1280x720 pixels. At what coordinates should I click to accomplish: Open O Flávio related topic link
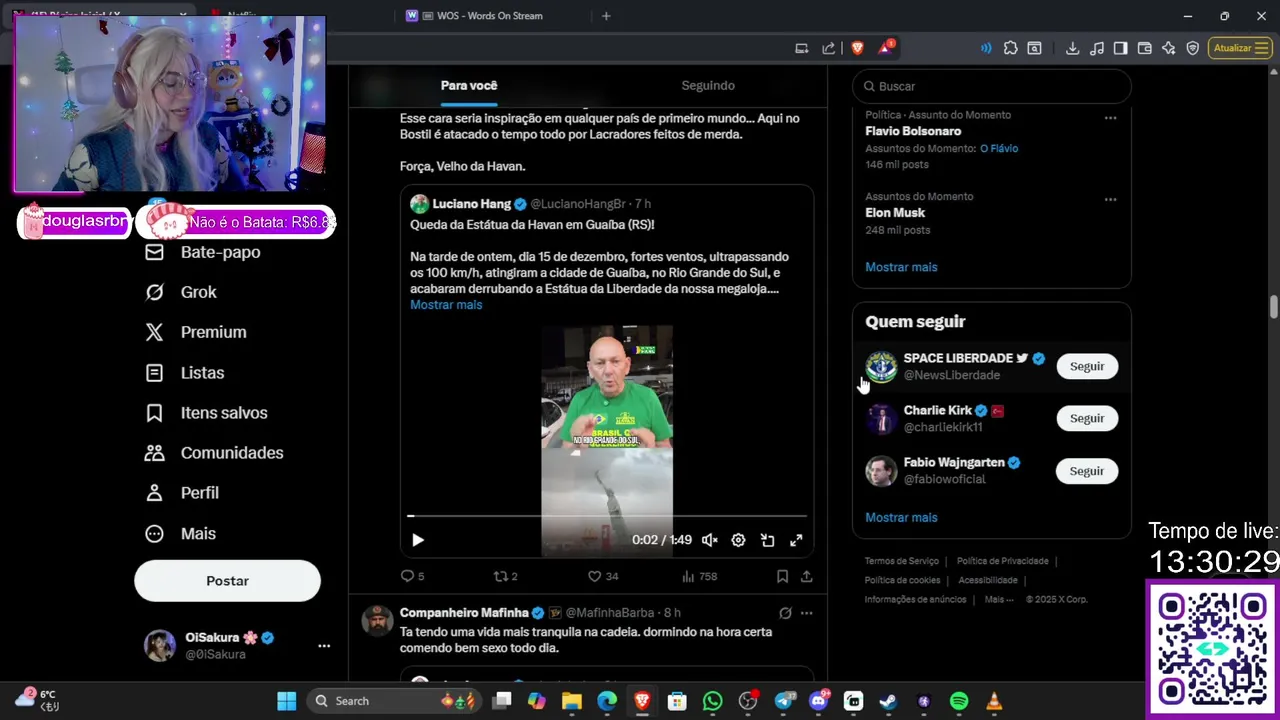point(999,148)
